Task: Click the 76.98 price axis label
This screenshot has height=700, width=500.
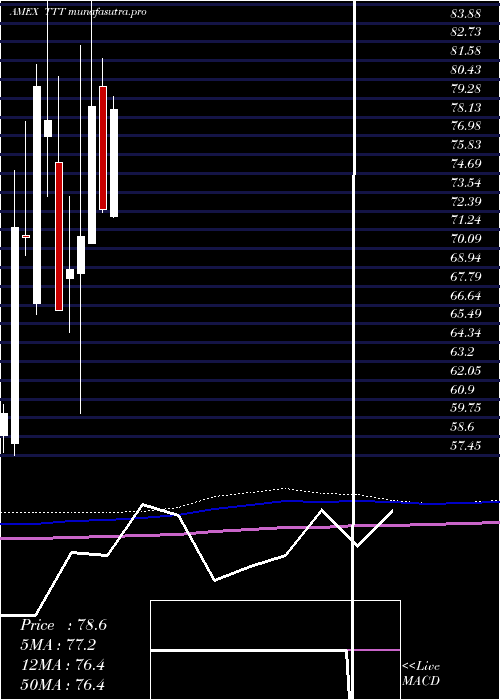Action: 466,126
